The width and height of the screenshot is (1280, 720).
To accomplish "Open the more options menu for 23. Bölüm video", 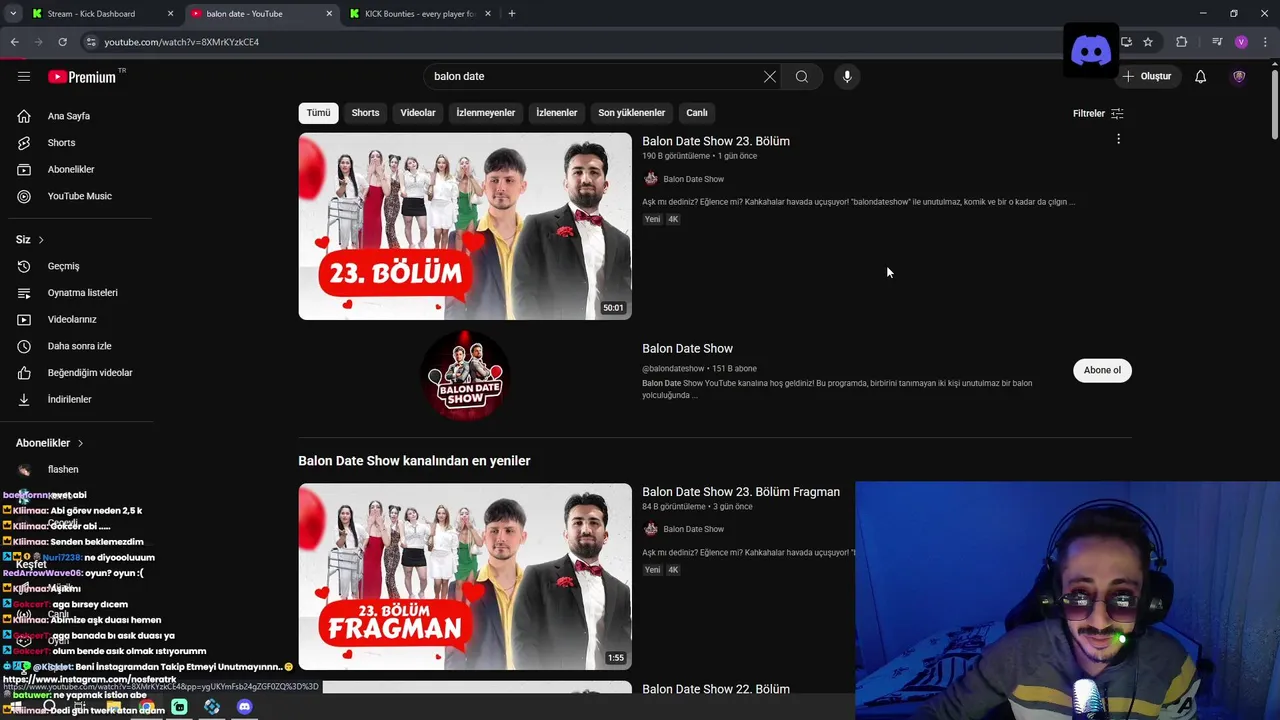I will 1118,139.
